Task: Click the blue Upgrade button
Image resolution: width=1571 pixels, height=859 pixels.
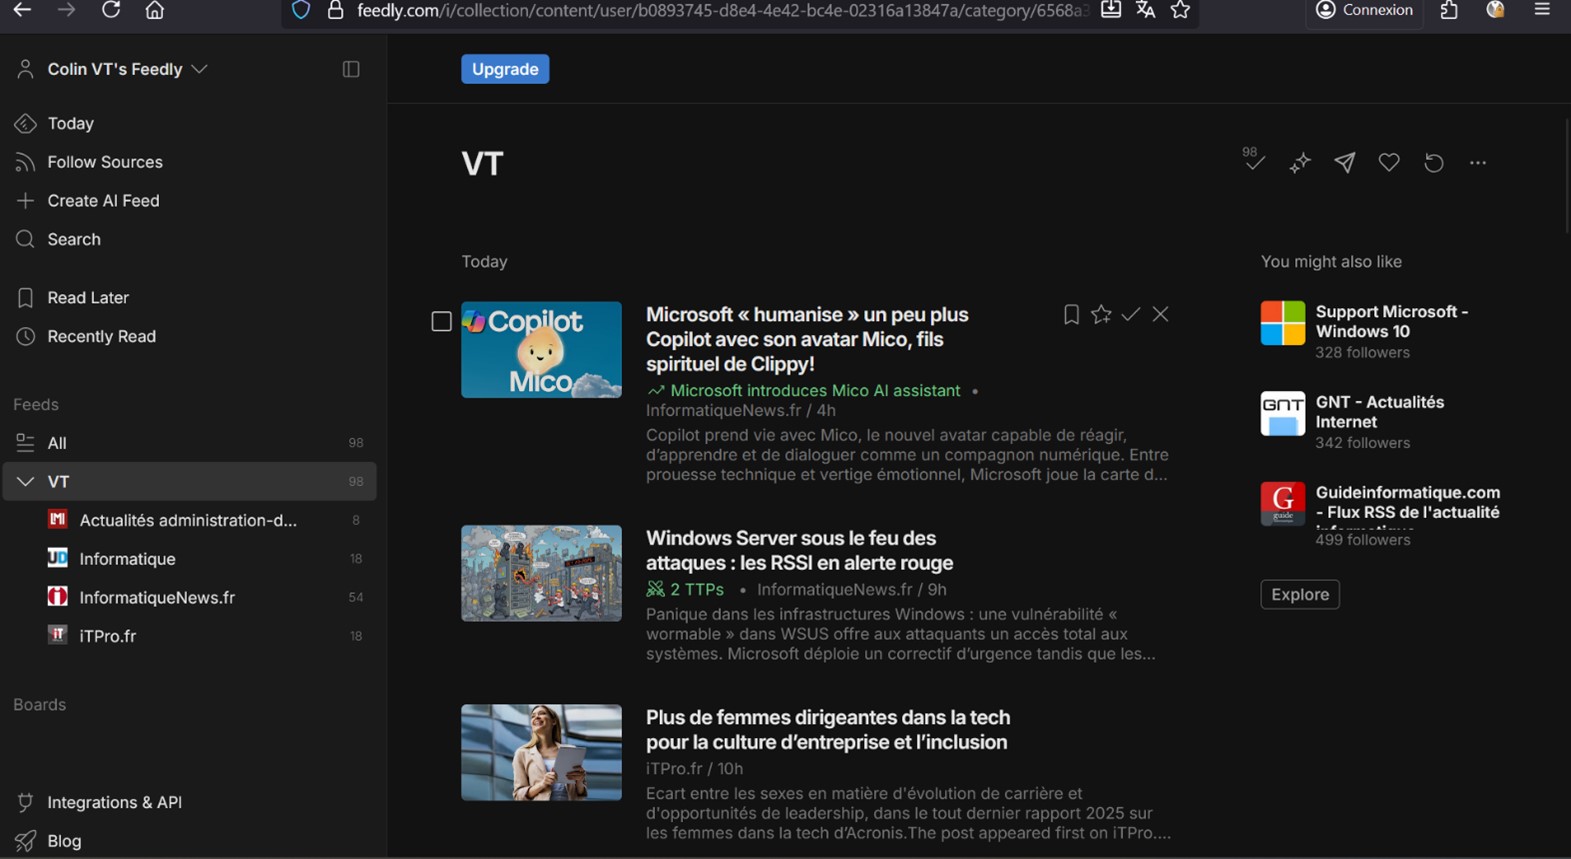Action: pyautogui.click(x=505, y=69)
